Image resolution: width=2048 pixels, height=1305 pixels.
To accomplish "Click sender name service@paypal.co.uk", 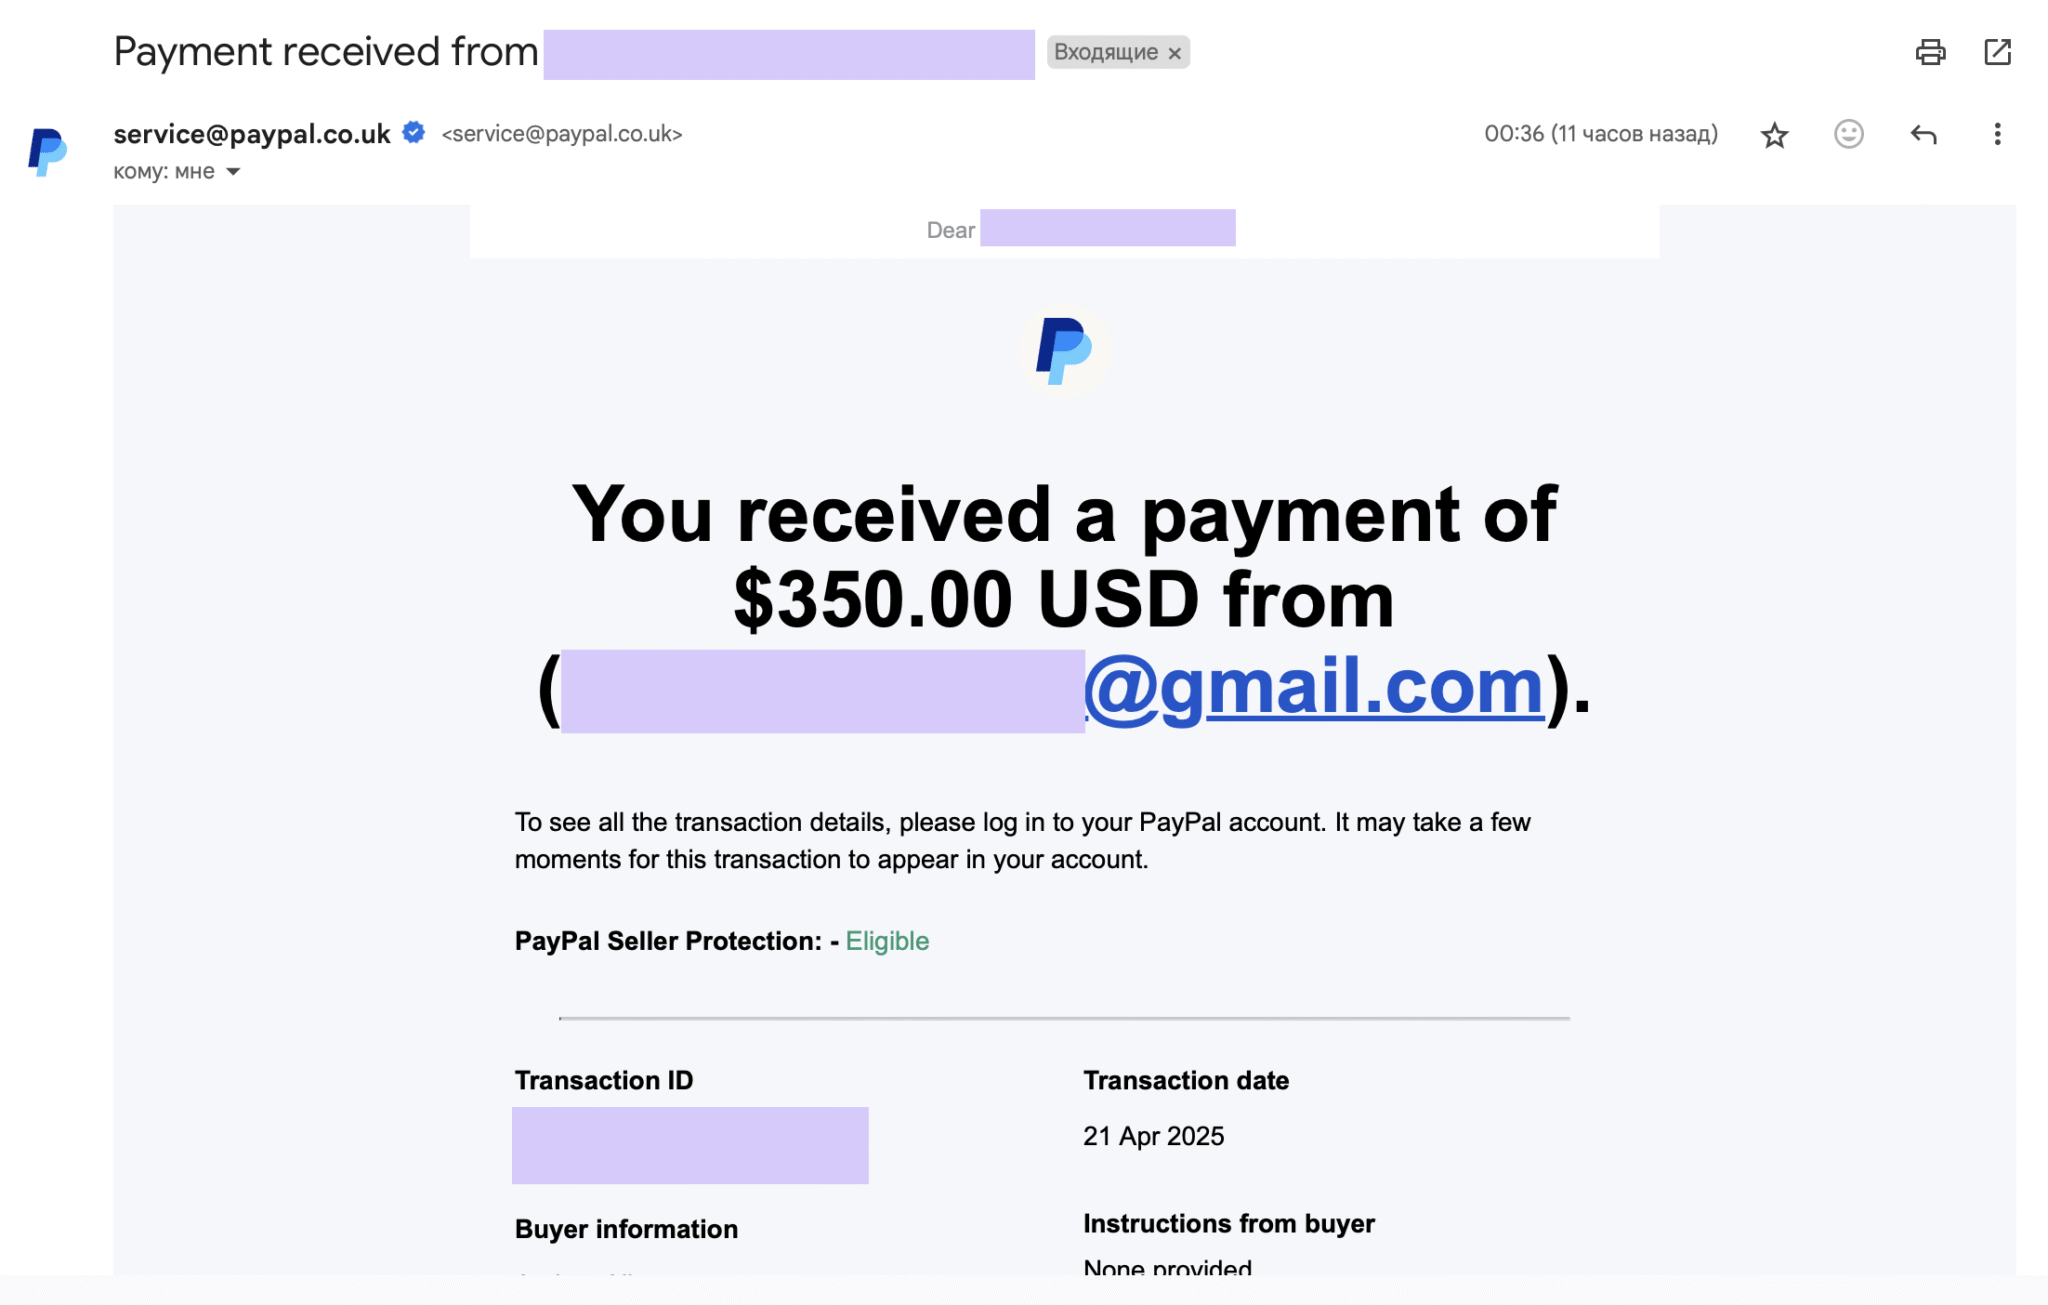I will pyautogui.click(x=252, y=134).
